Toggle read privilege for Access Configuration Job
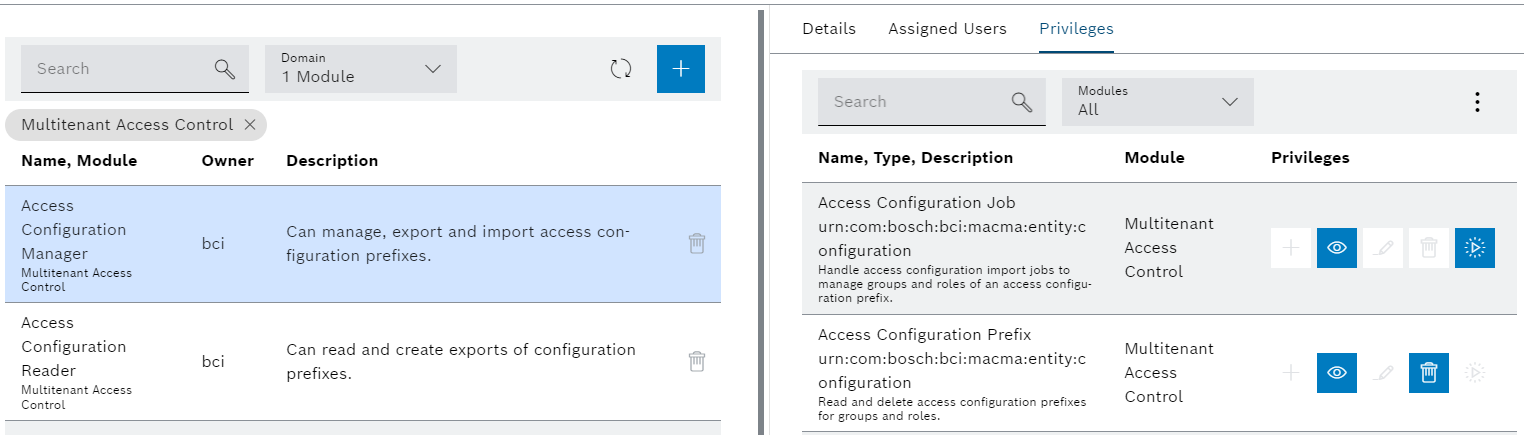Image resolution: width=1524 pixels, height=435 pixels. pyautogui.click(x=1336, y=248)
